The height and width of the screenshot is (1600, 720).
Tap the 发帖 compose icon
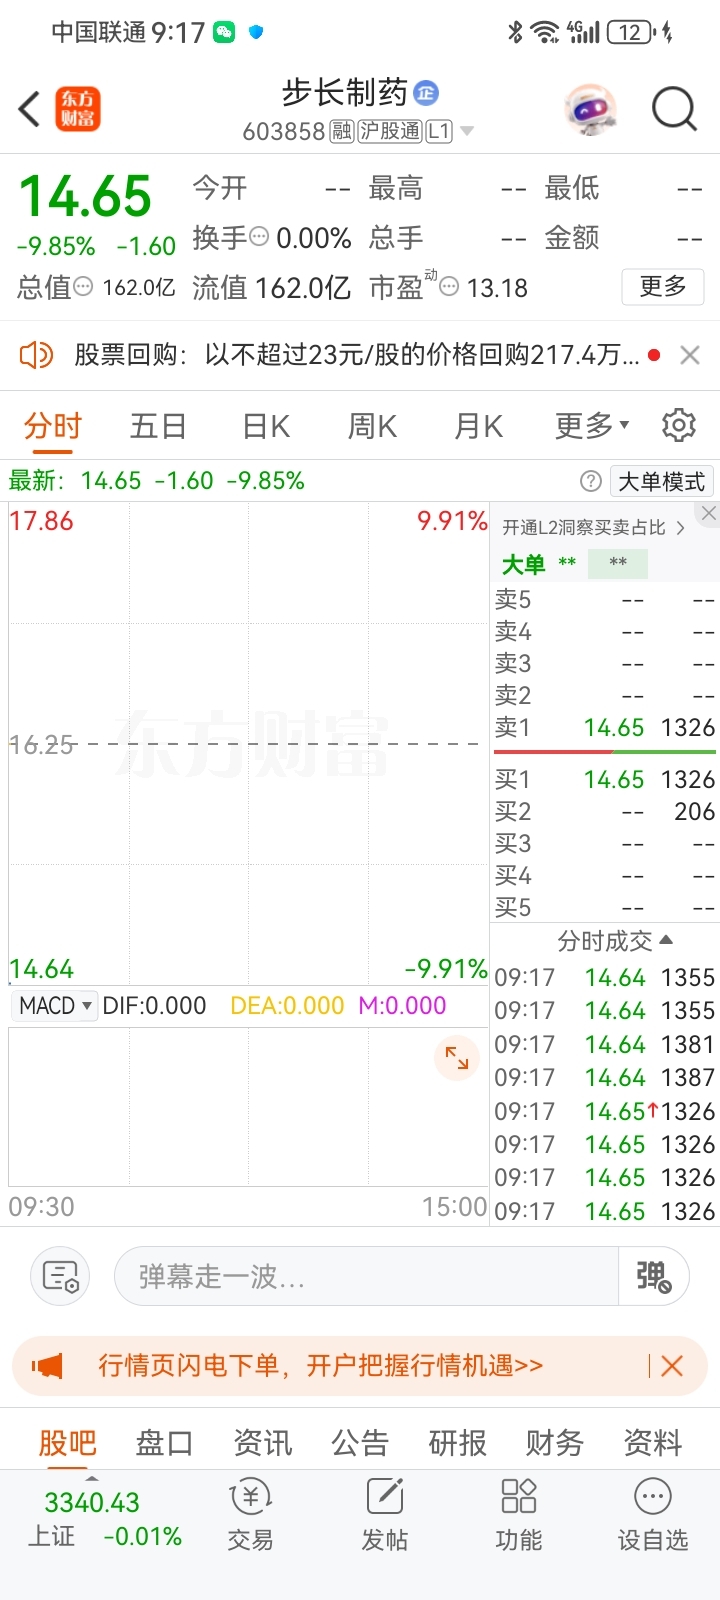tap(385, 1497)
